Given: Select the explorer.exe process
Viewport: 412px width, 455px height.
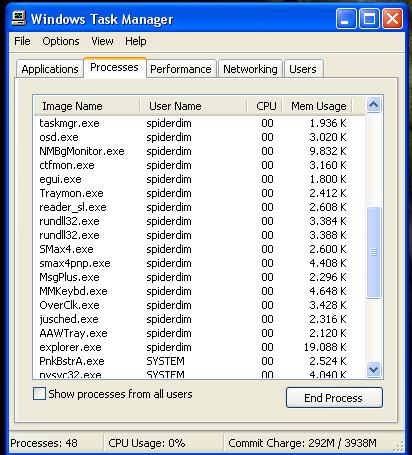Looking at the screenshot, I should [199, 347].
